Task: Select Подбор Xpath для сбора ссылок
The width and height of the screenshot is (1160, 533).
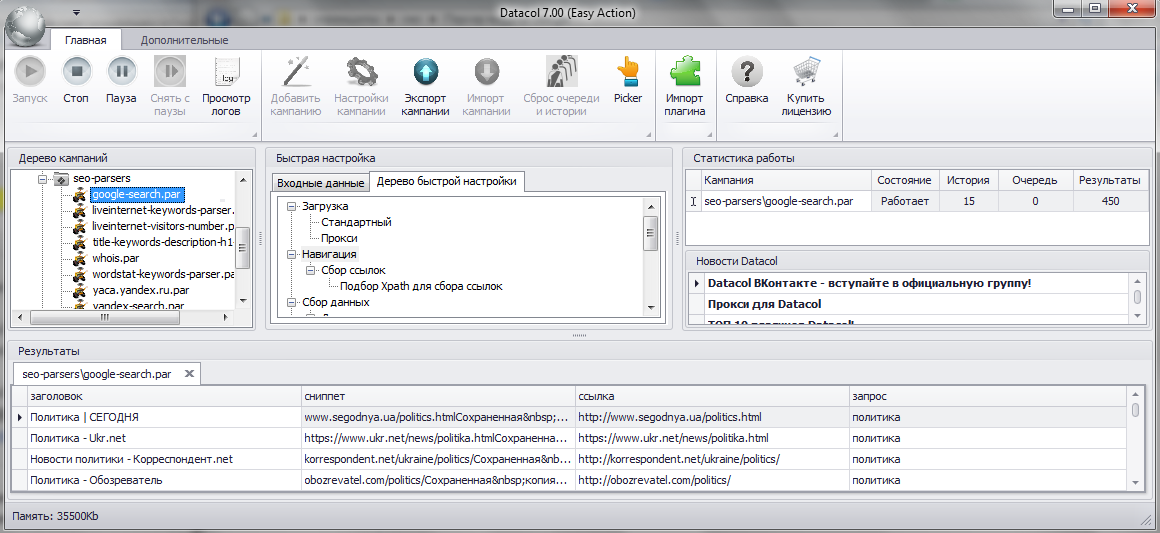Action: tap(421, 286)
